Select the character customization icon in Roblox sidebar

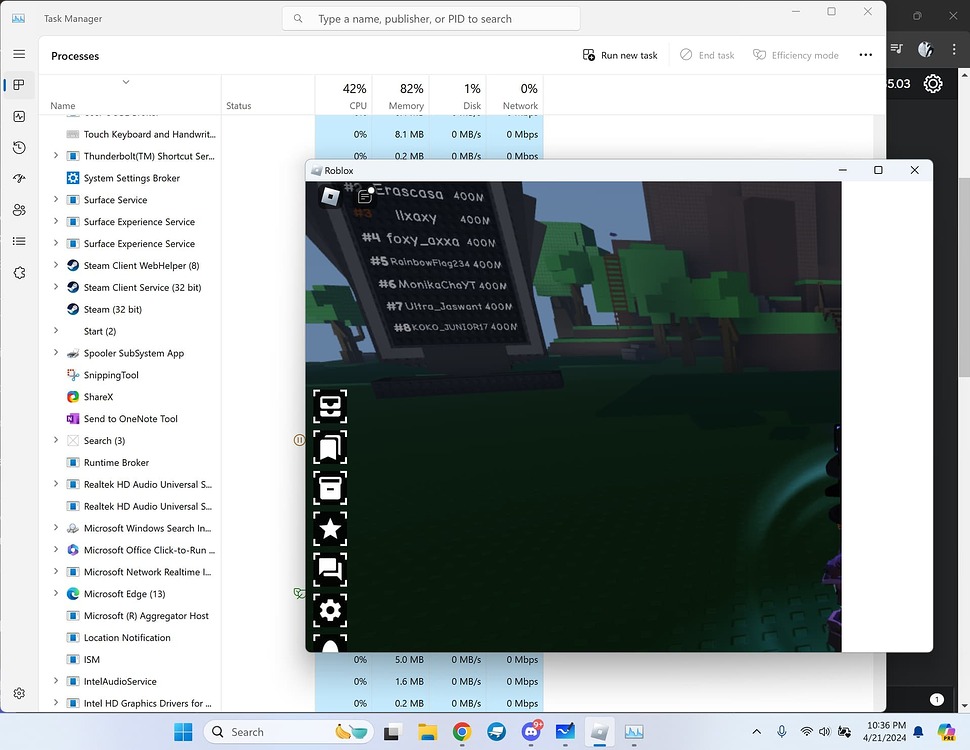coord(330,405)
